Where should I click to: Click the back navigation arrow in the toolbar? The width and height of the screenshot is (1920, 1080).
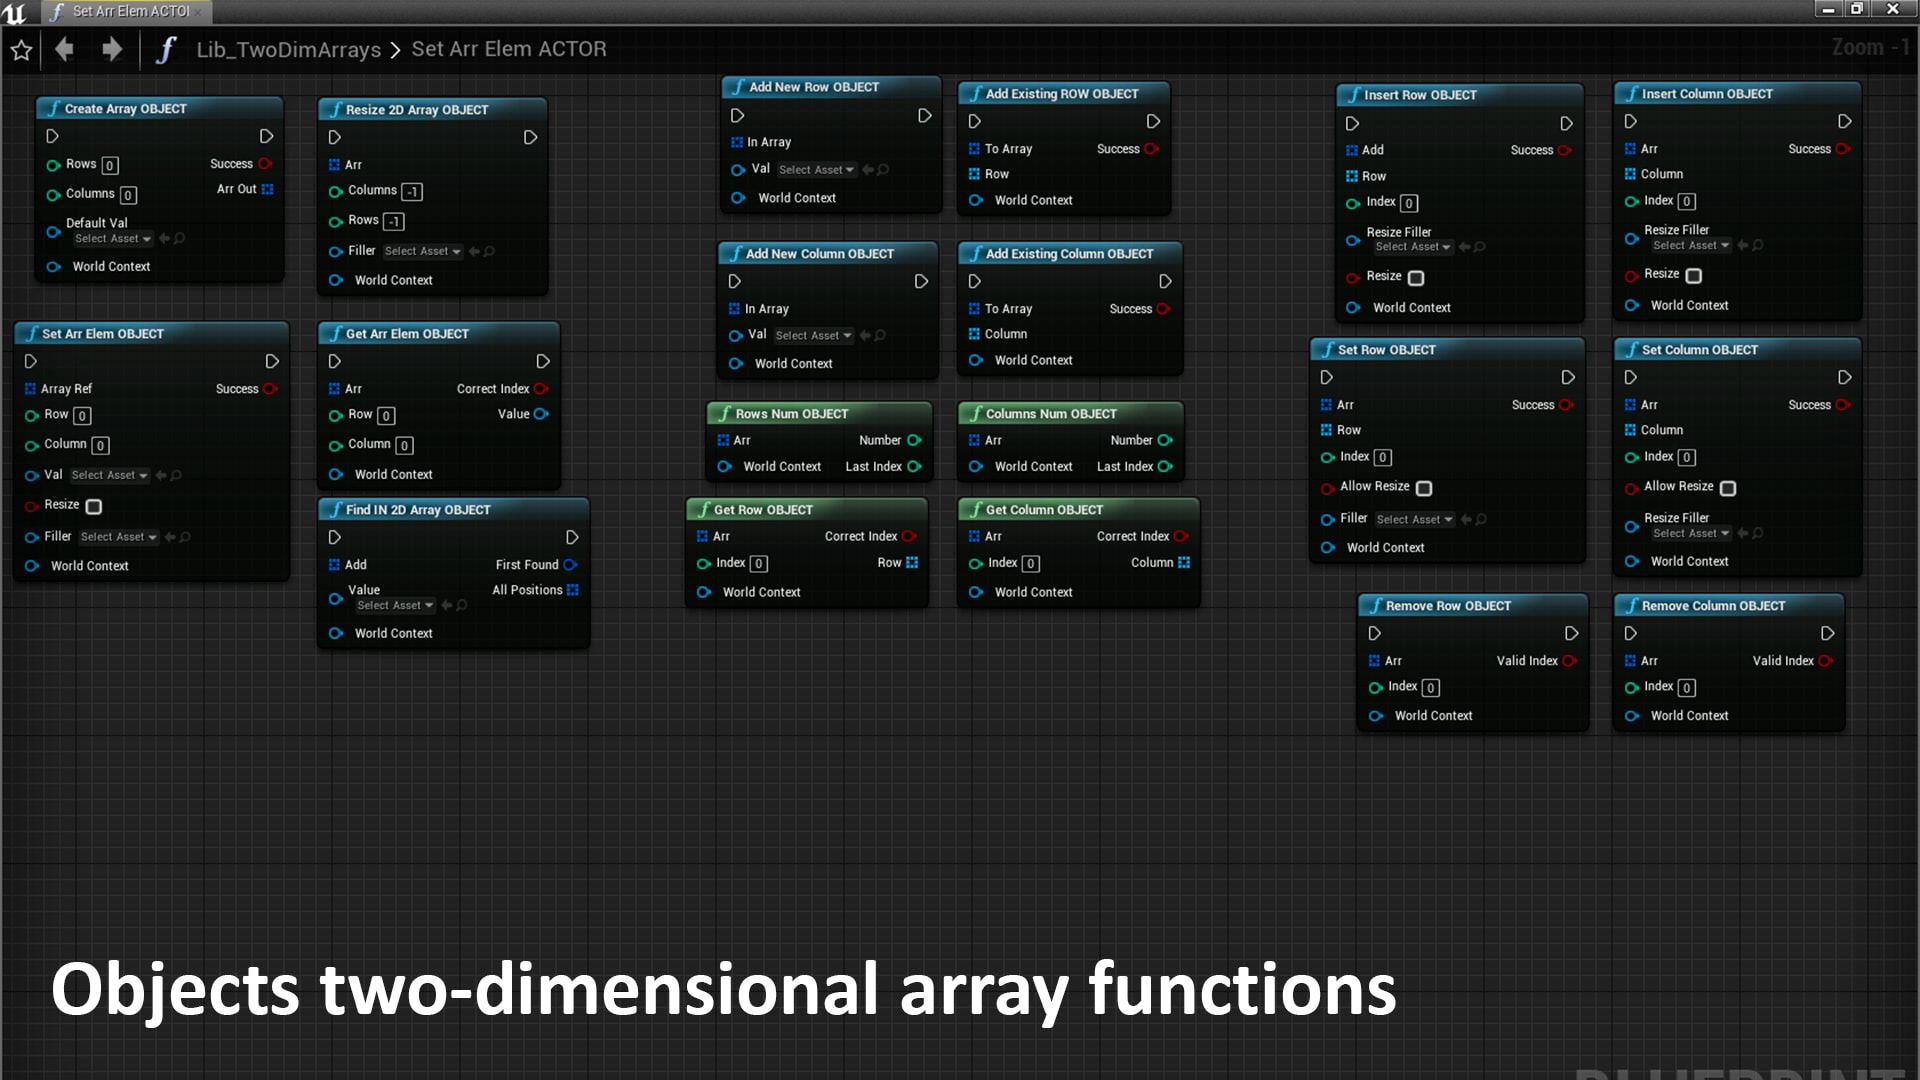[x=63, y=48]
